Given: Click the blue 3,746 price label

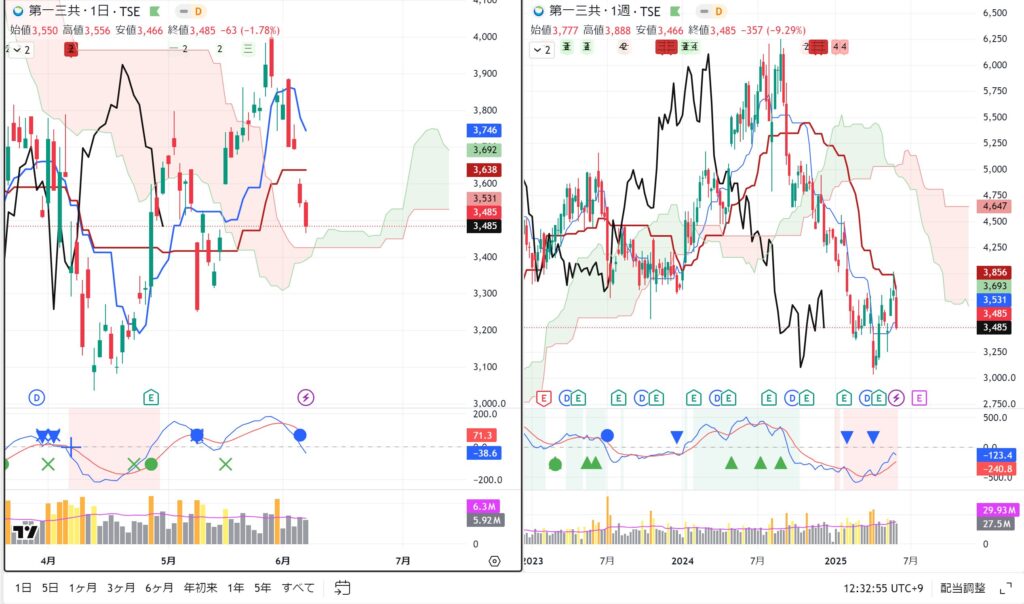Looking at the screenshot, I should 484,130.
